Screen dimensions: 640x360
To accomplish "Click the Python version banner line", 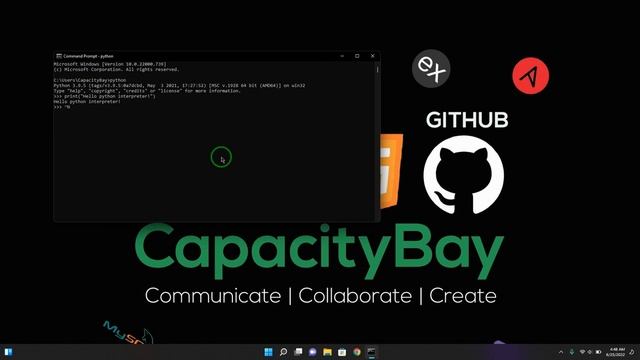I will click(179, 85).
